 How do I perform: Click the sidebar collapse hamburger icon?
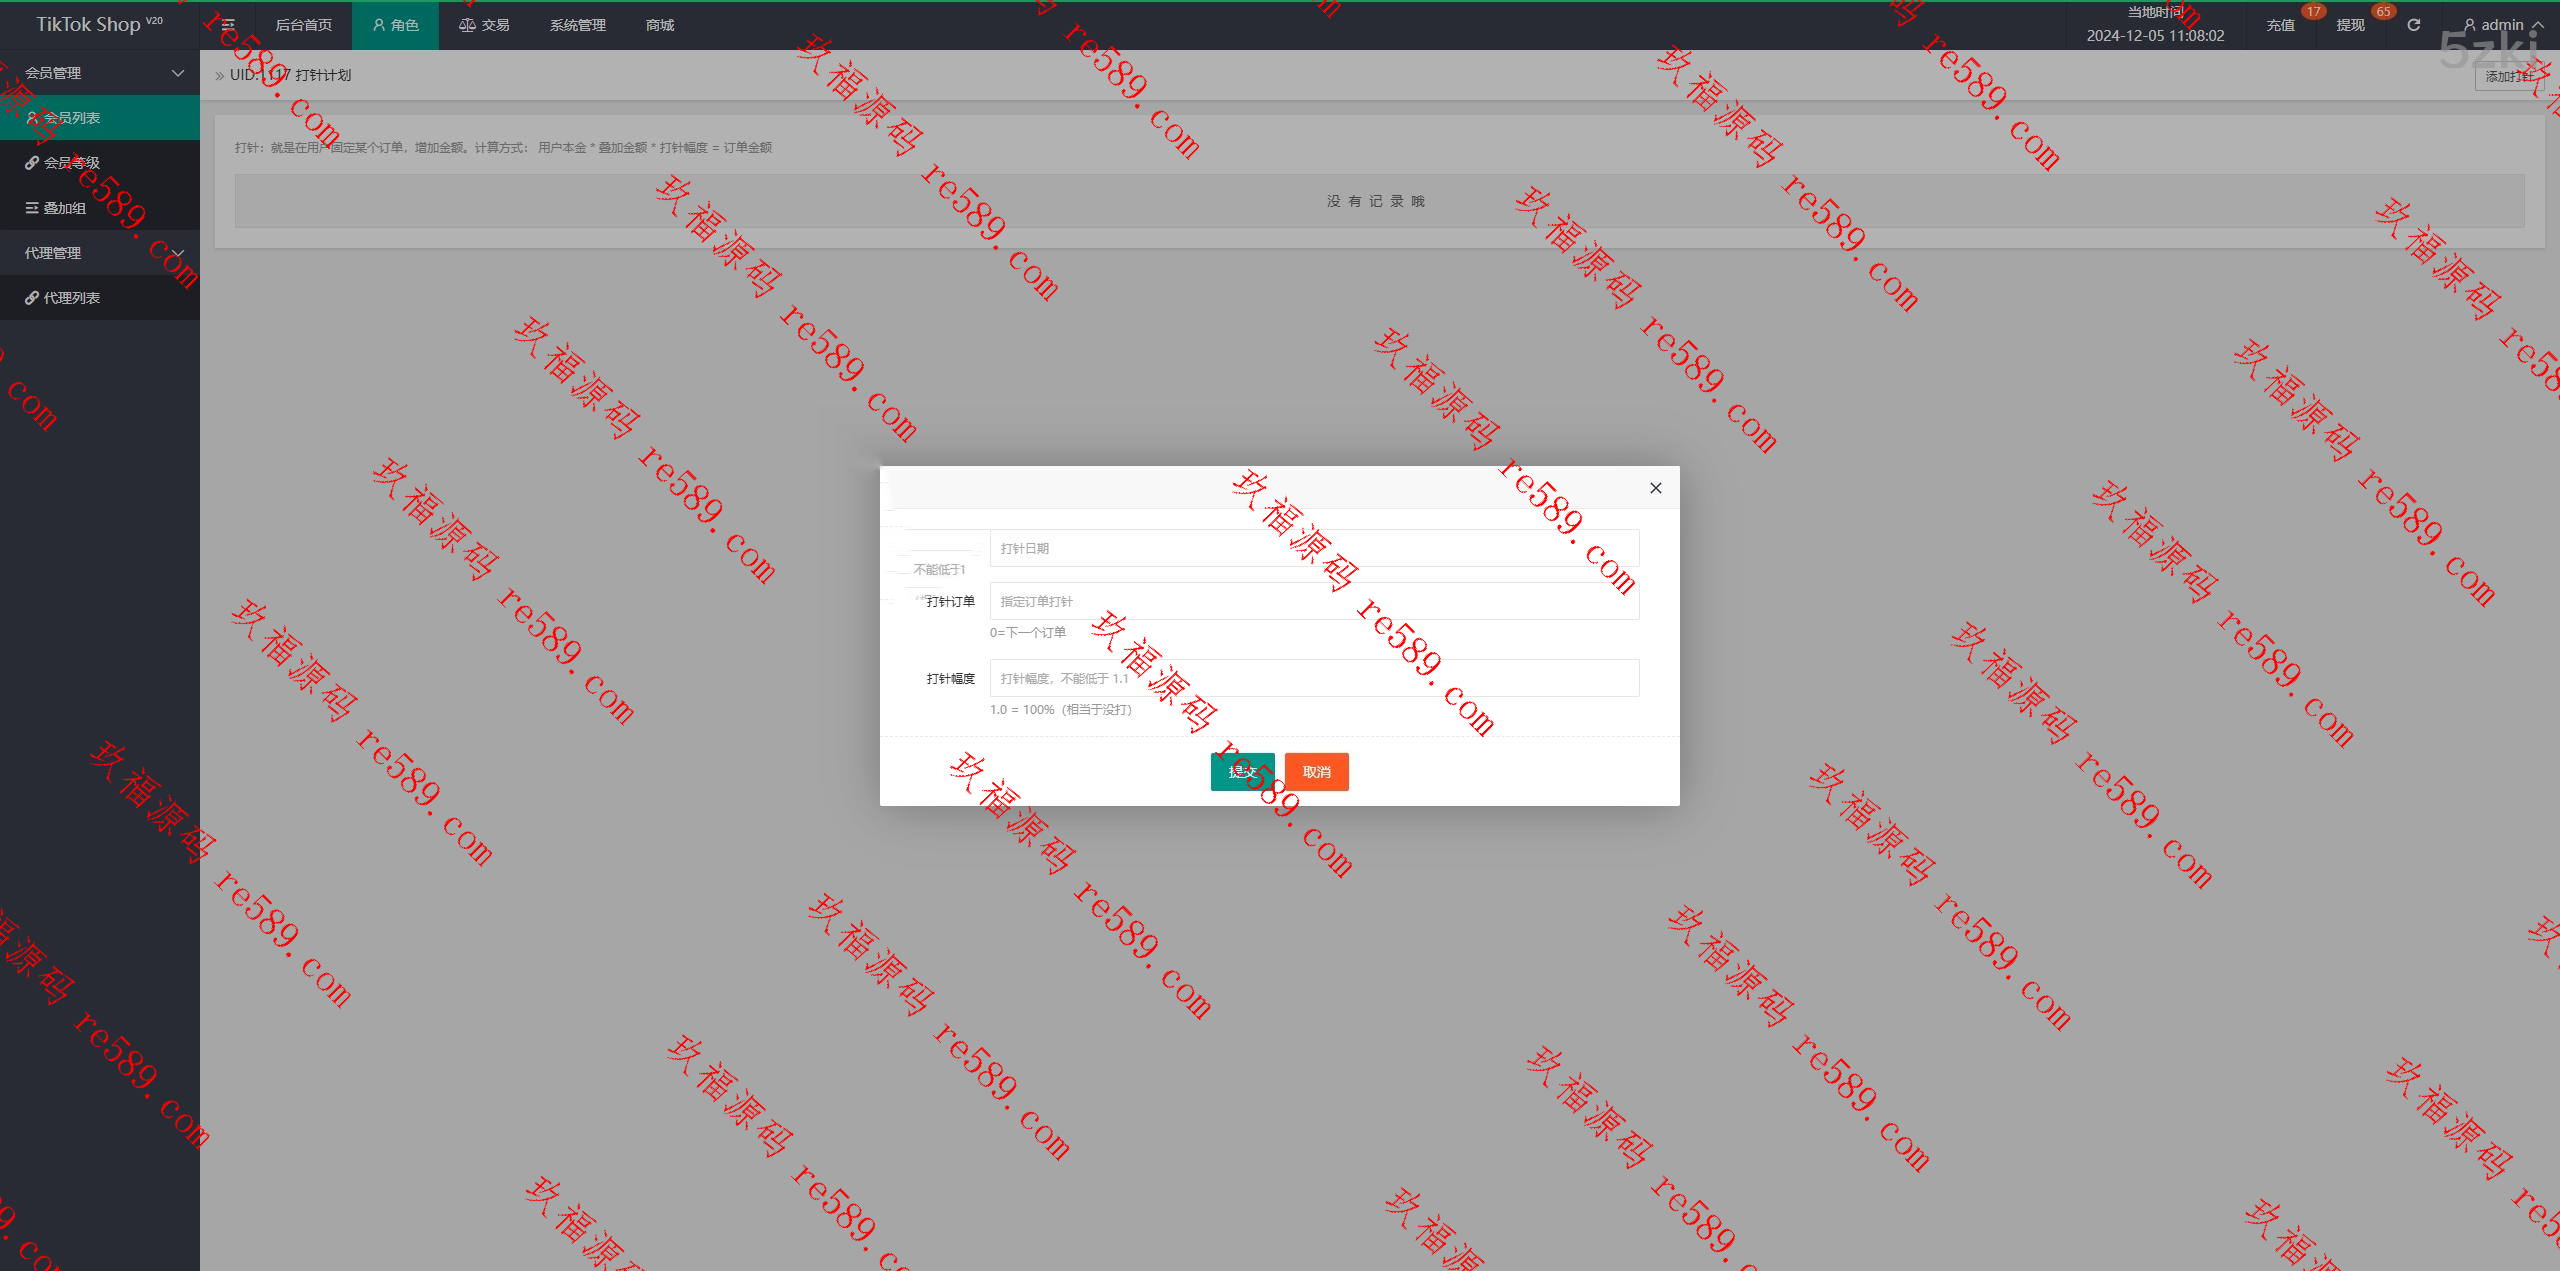click(x=228, y=25)
